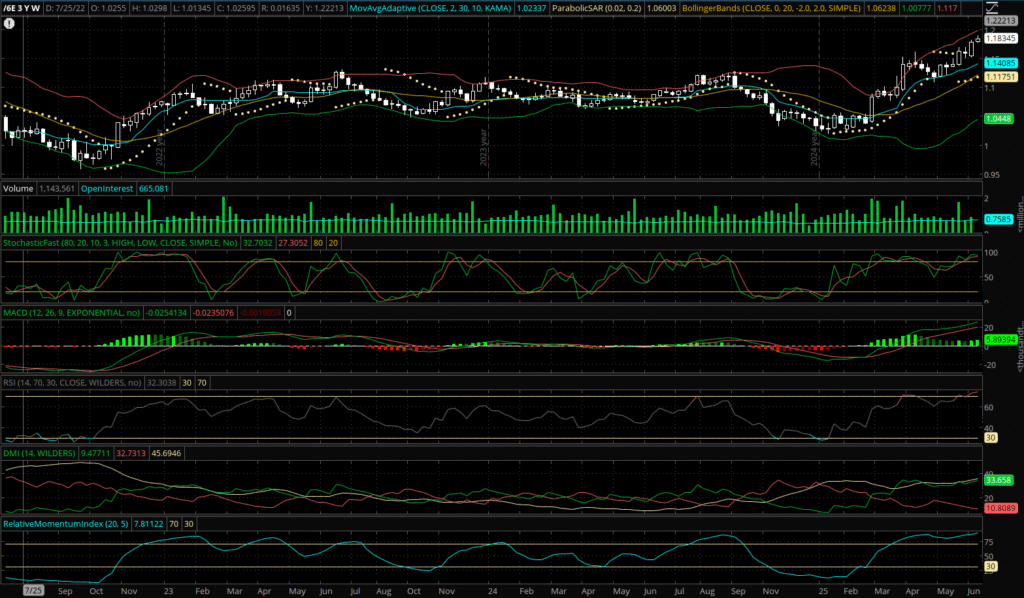This screenshot has height=598, width=1024.
Task: Click the 45.6946 ADX value
Action: 166,453
